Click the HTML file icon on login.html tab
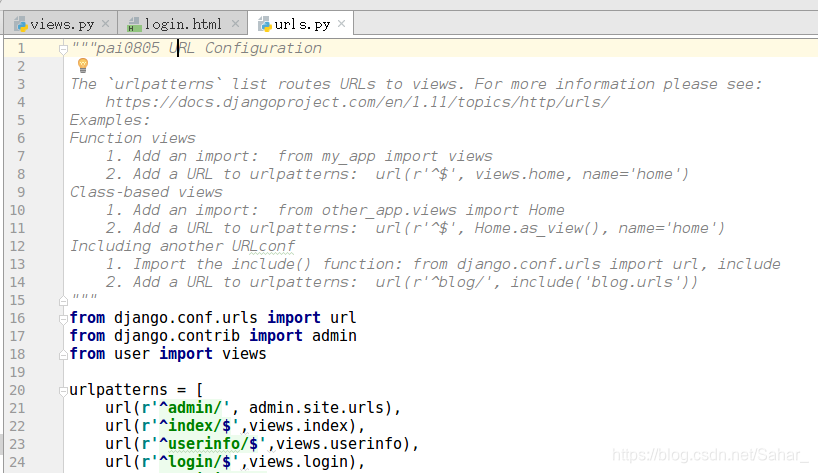This screenshot has height=473, width=818. coord(134,24)
